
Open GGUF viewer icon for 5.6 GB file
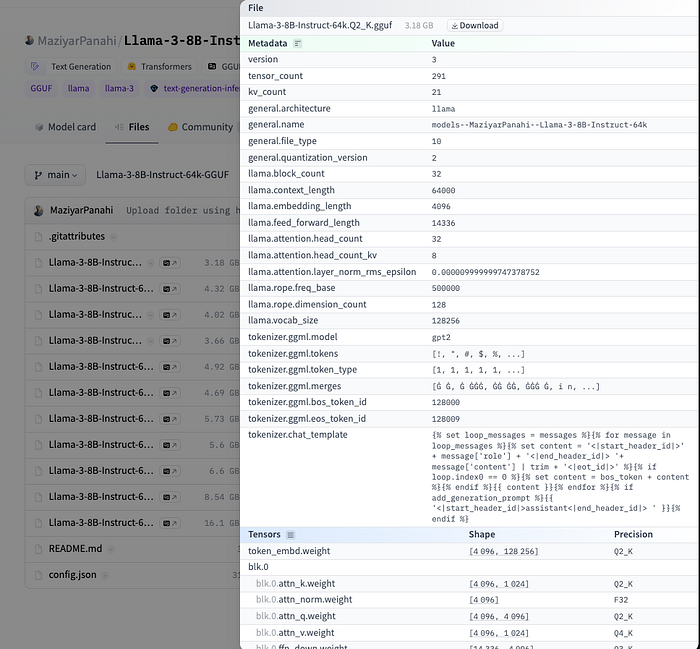(170, 445)
